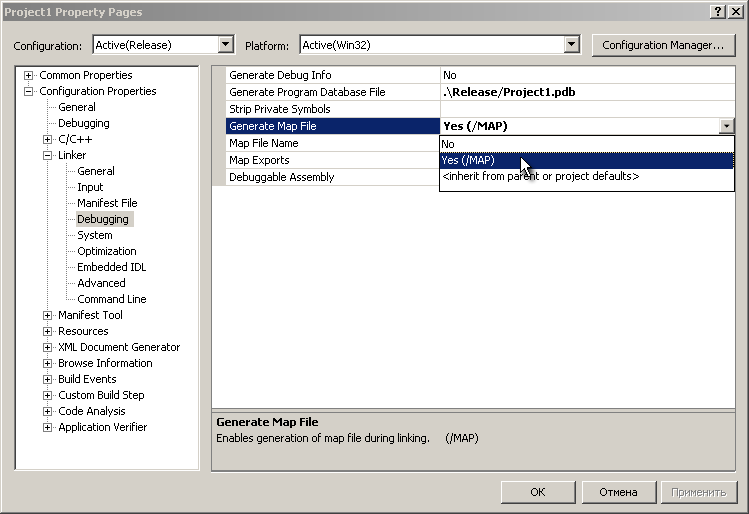This screenshot has width=749, height=514.
Task: Expand the Common Properties node
Action: pyautogui.click(x=28, y=75)
